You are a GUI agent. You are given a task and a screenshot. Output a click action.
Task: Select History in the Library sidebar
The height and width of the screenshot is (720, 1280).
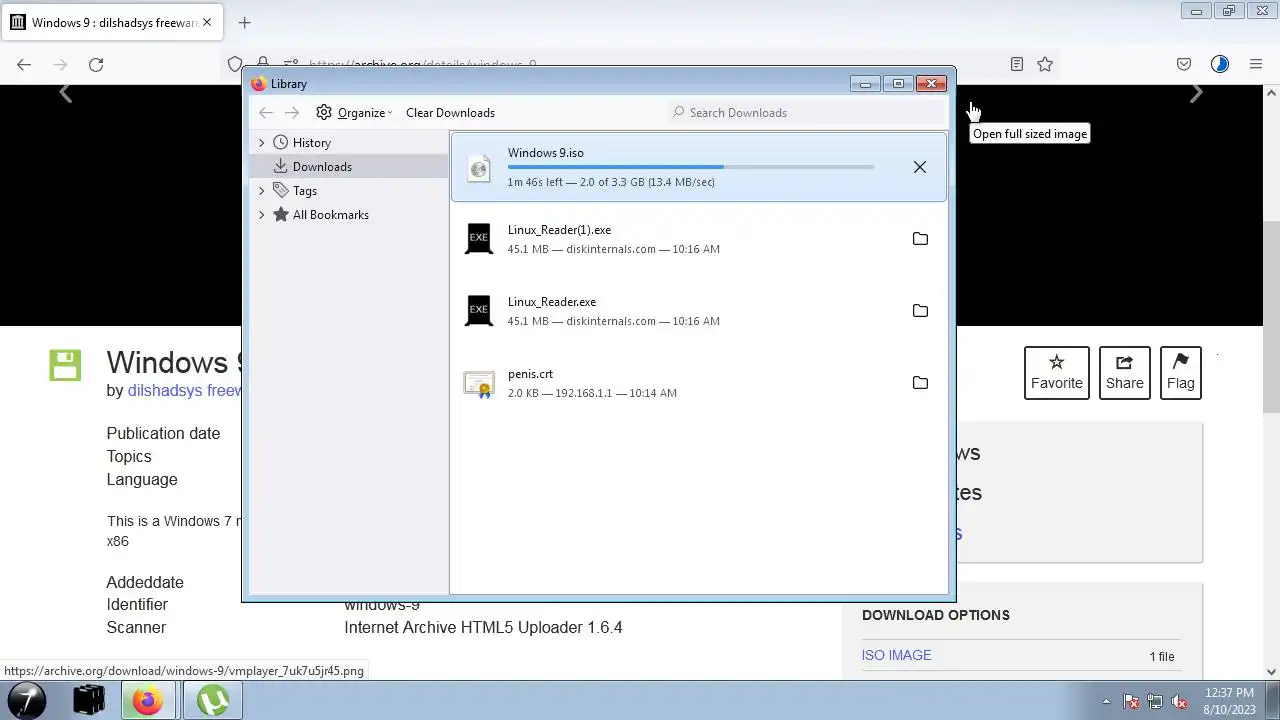[312, 143]
